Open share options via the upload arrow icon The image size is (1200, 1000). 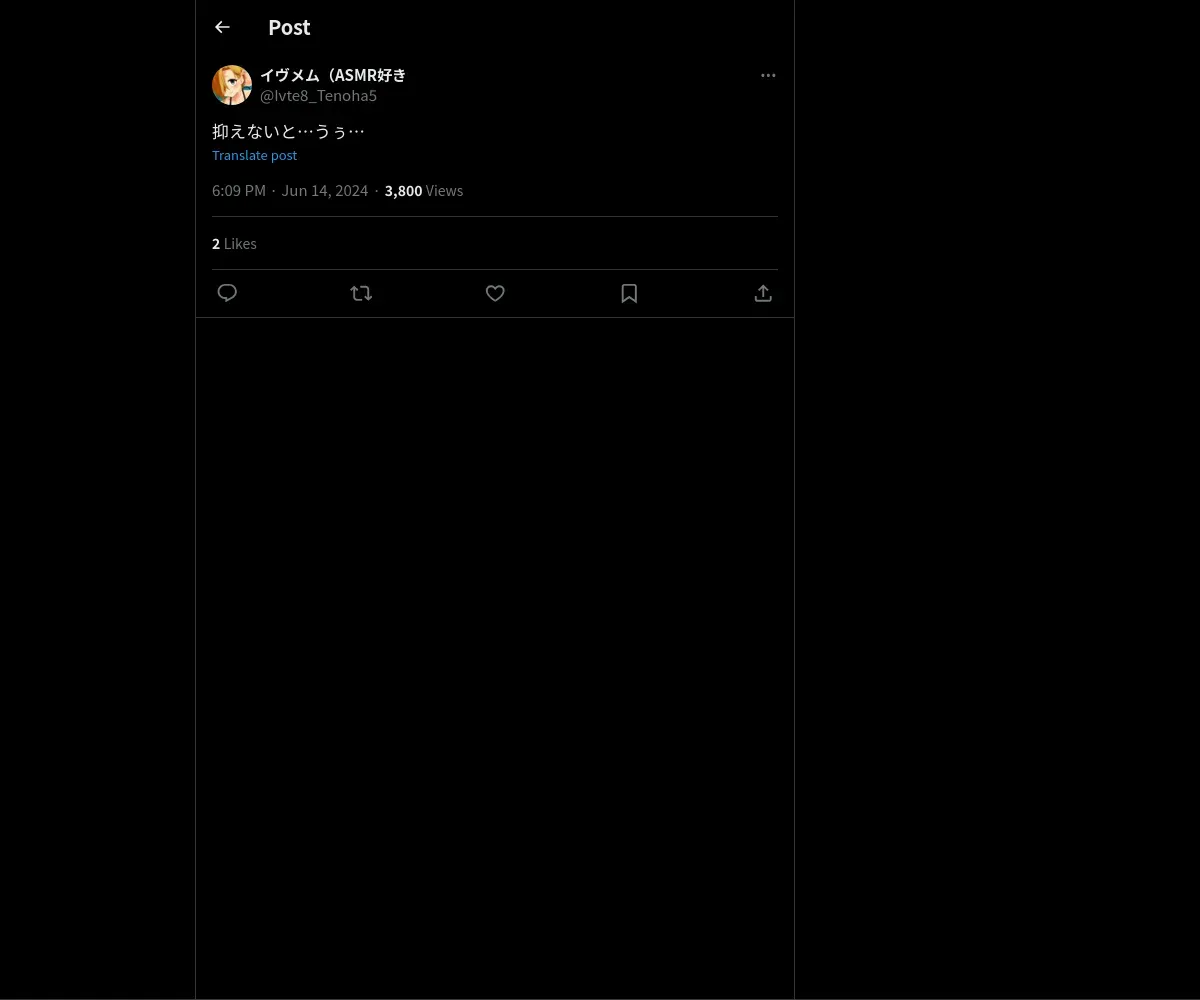tap(763, 293)
